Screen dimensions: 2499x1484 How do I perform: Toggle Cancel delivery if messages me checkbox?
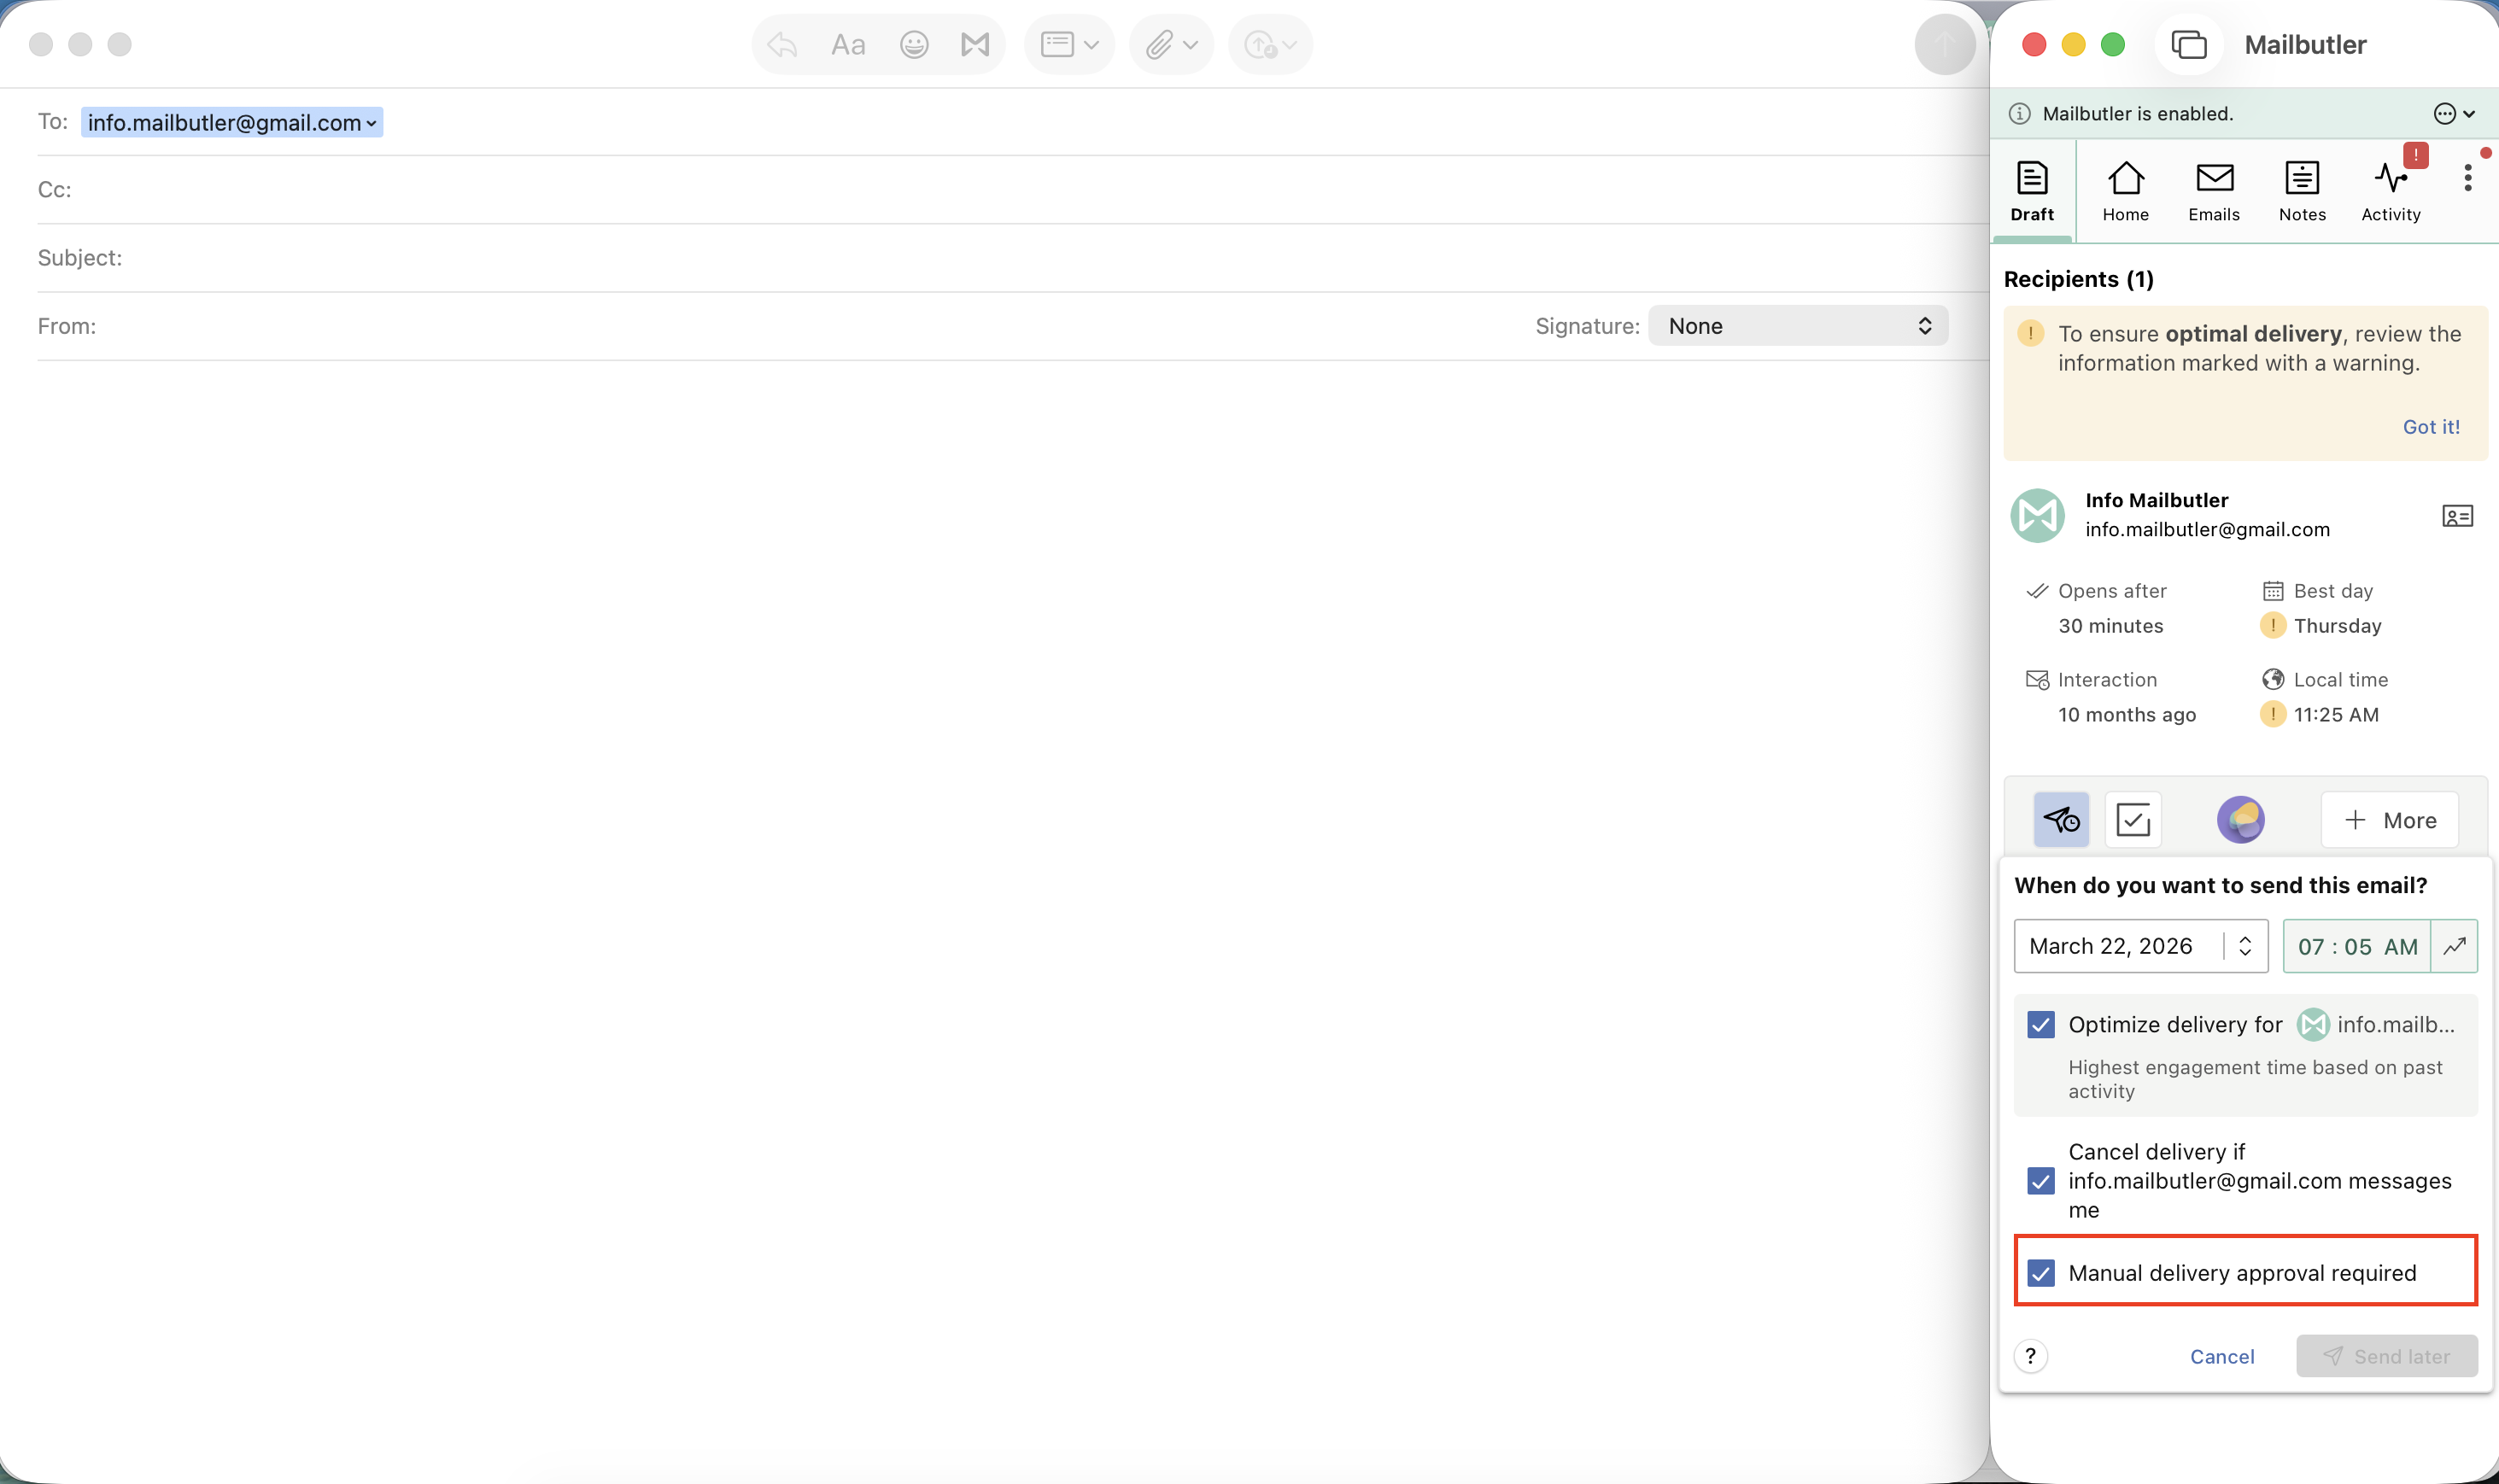(2040, 1181)
